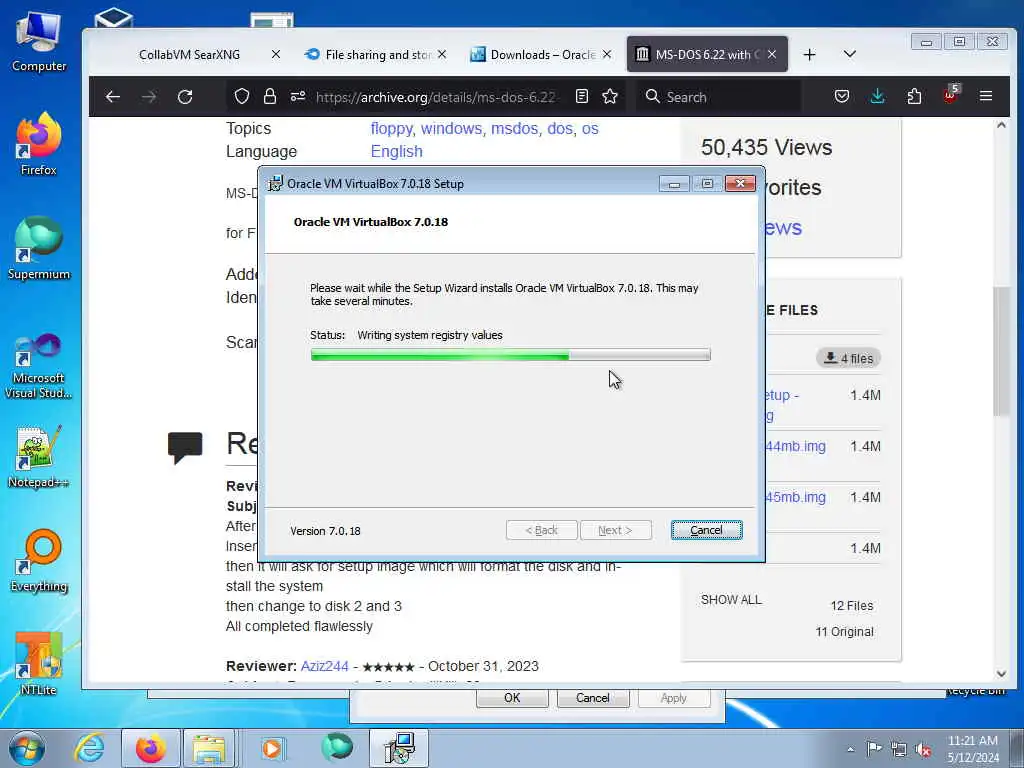Show hidden system tray icons
Image resolution: width=1024 pixels, height=768 pixels.
850,750
